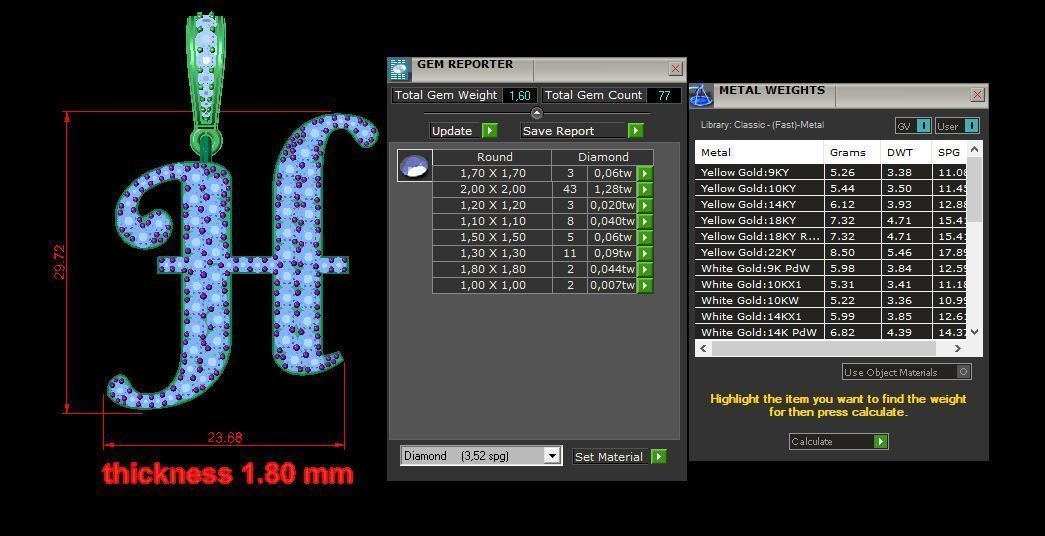Screen dimensions: 1045x536
Task: Select the Yellow Gold:9KY row
Action: [x=831, y=173]
